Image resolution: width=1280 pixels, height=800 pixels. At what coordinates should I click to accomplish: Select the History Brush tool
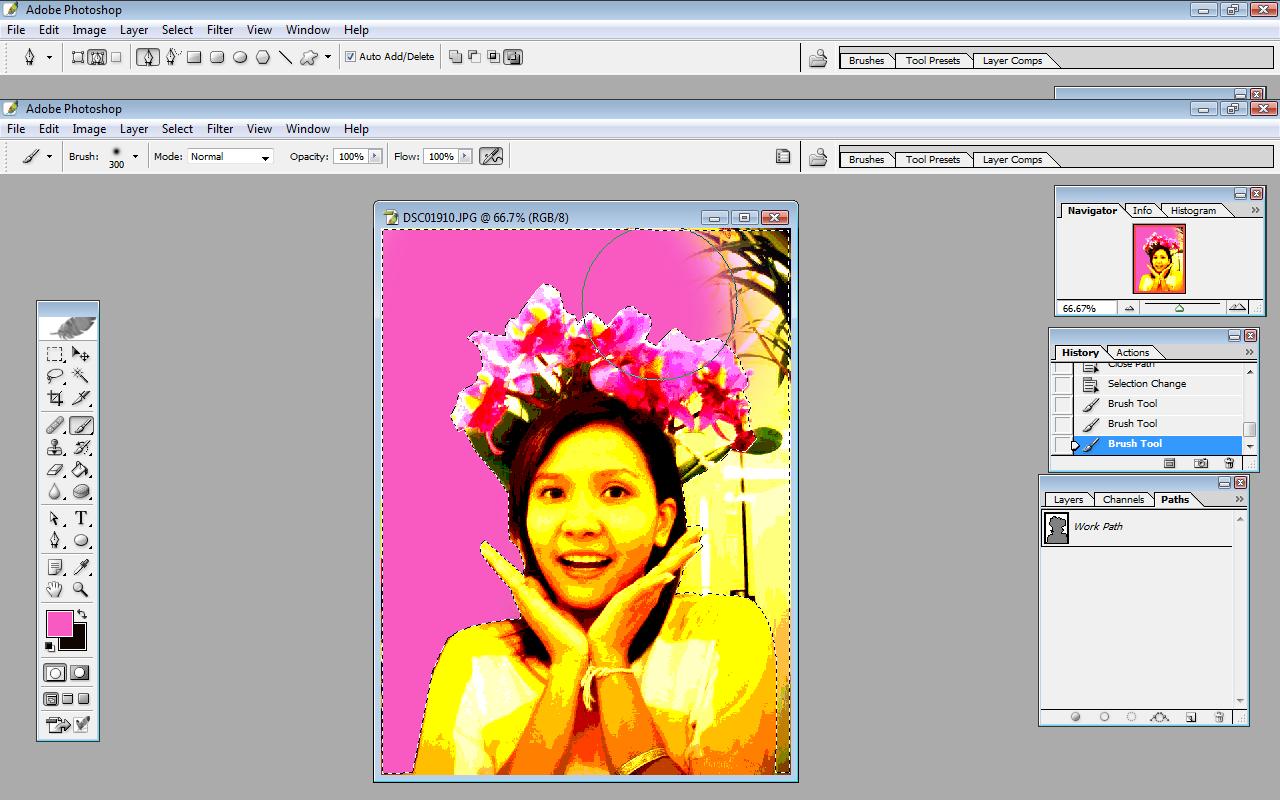point(81,448)
